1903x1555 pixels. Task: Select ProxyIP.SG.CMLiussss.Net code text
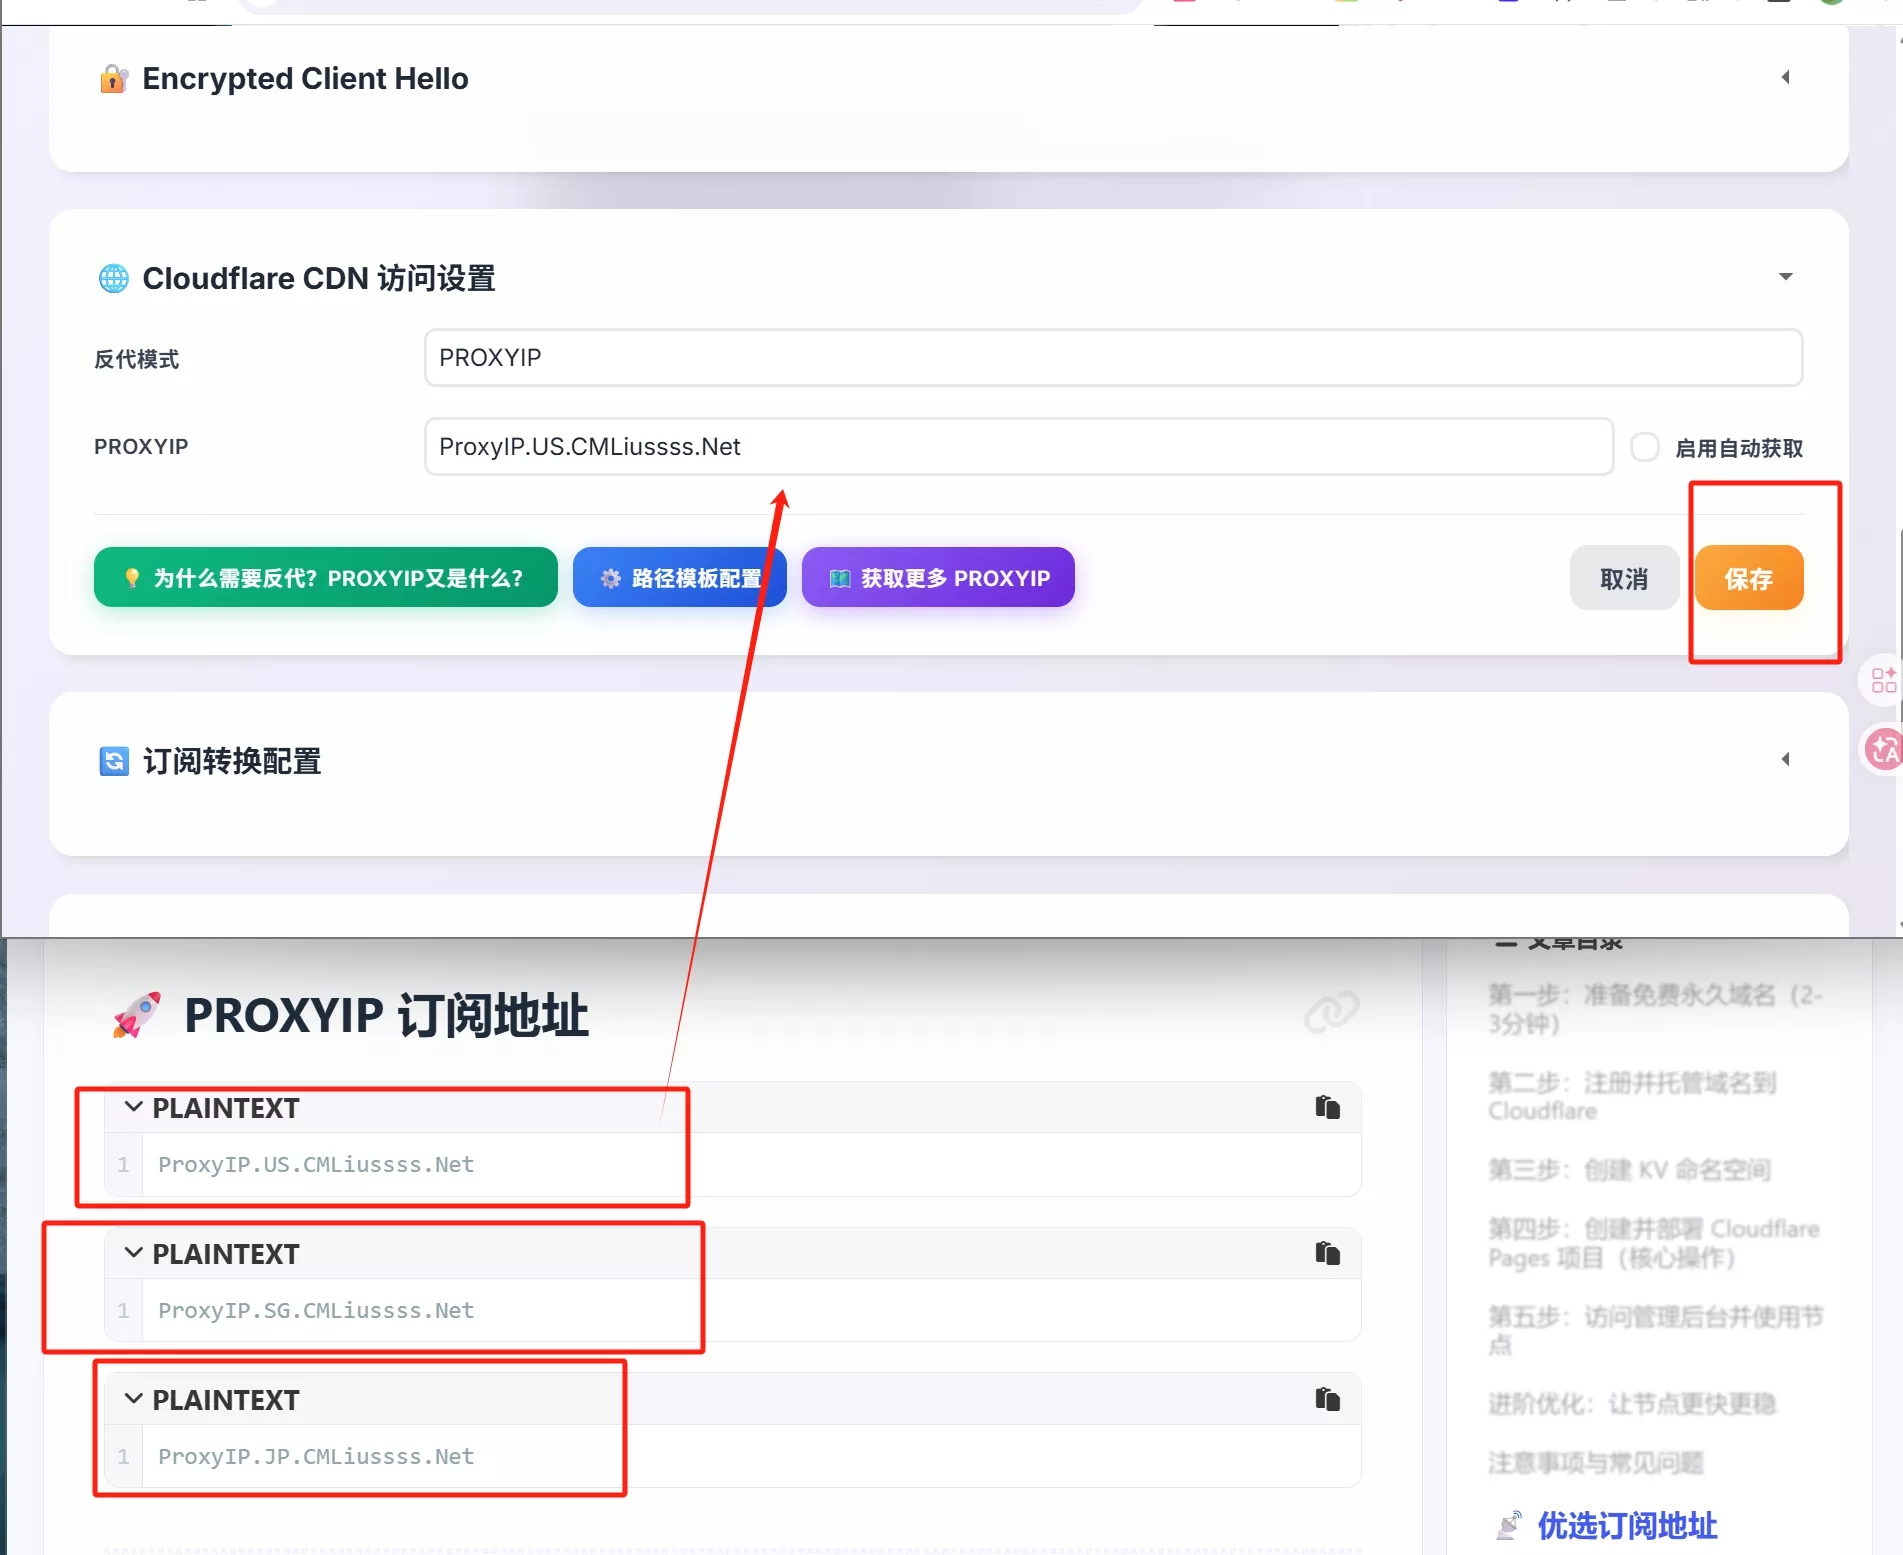point(316,1311)
